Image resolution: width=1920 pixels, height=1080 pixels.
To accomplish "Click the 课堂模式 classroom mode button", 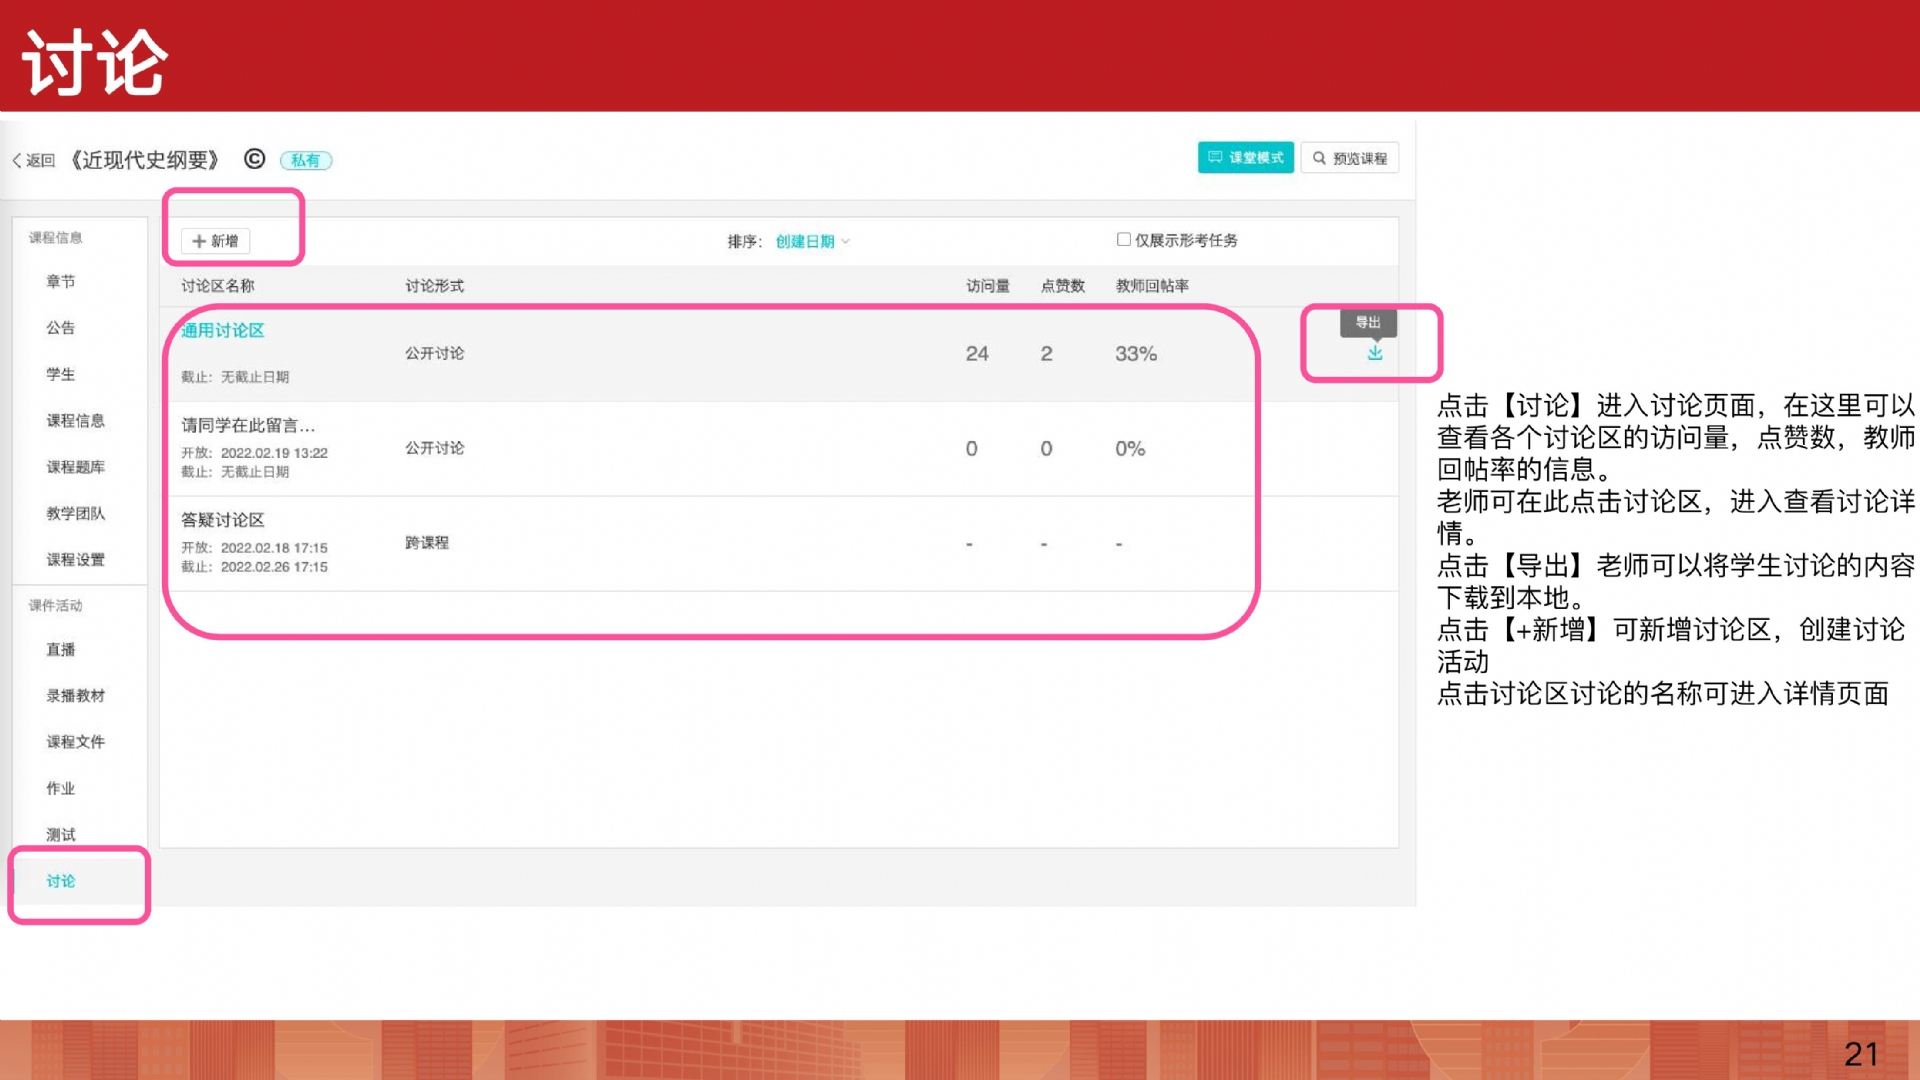I will pyautogui.click(x=1245, y=158).
